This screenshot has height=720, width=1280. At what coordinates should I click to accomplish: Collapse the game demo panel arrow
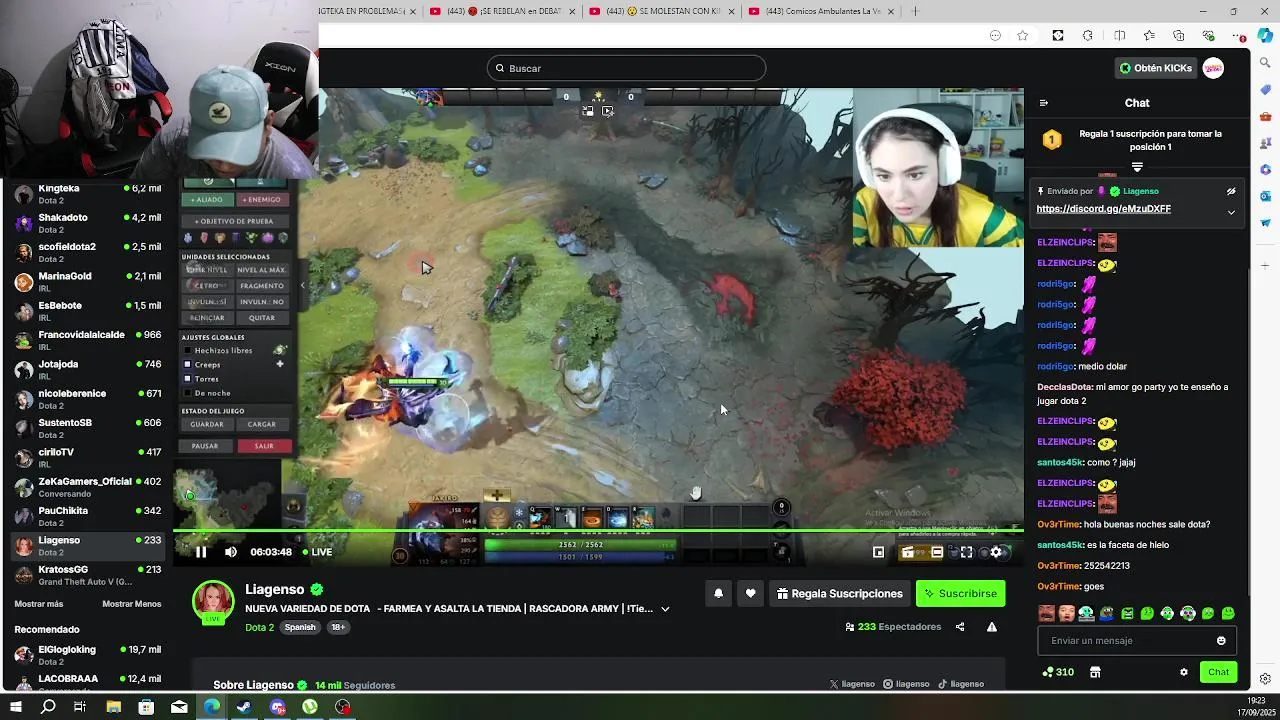pyautogui.click(x=302, y=285)
